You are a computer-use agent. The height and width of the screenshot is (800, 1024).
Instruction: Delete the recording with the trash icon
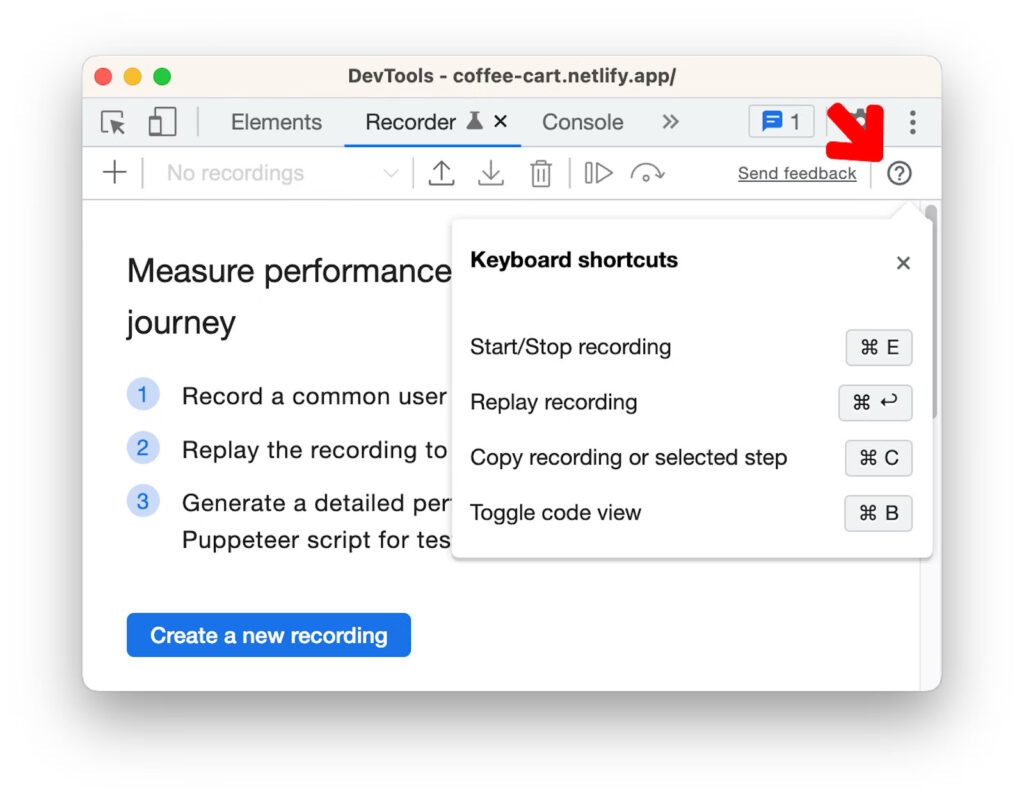pos(540,172)
